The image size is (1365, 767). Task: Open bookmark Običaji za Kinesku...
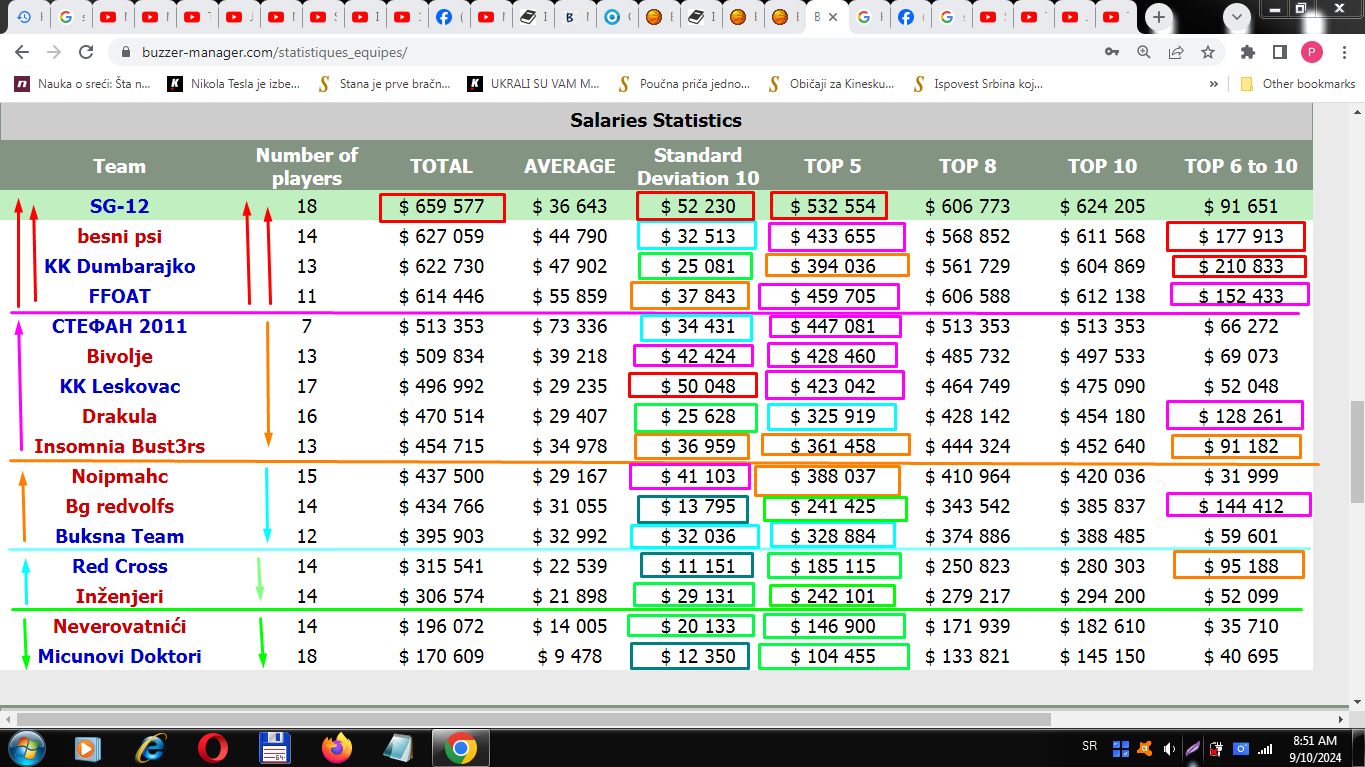(831, 84)
